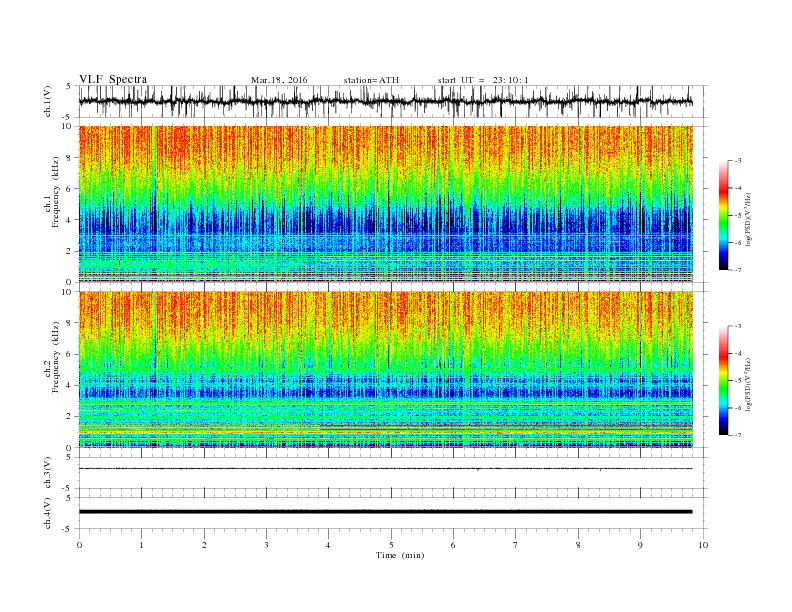Click the "6" kHz tick on ch.2 frequency axis
792x612 pixels.
69,354
